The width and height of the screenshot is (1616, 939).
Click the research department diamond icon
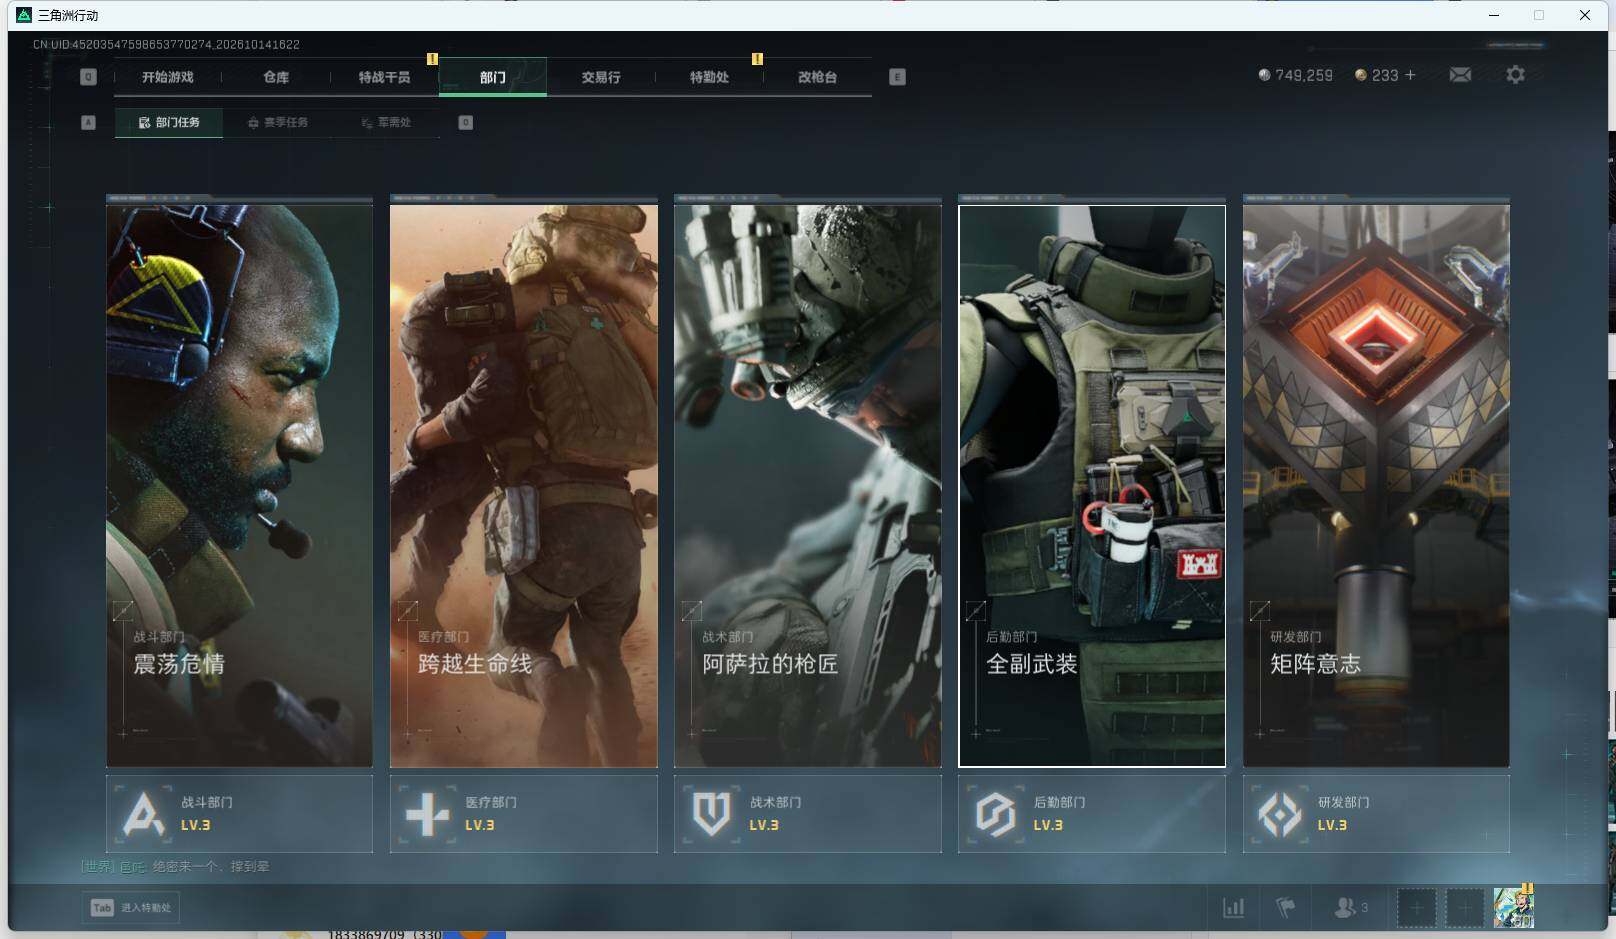[x=1279, y=814]
